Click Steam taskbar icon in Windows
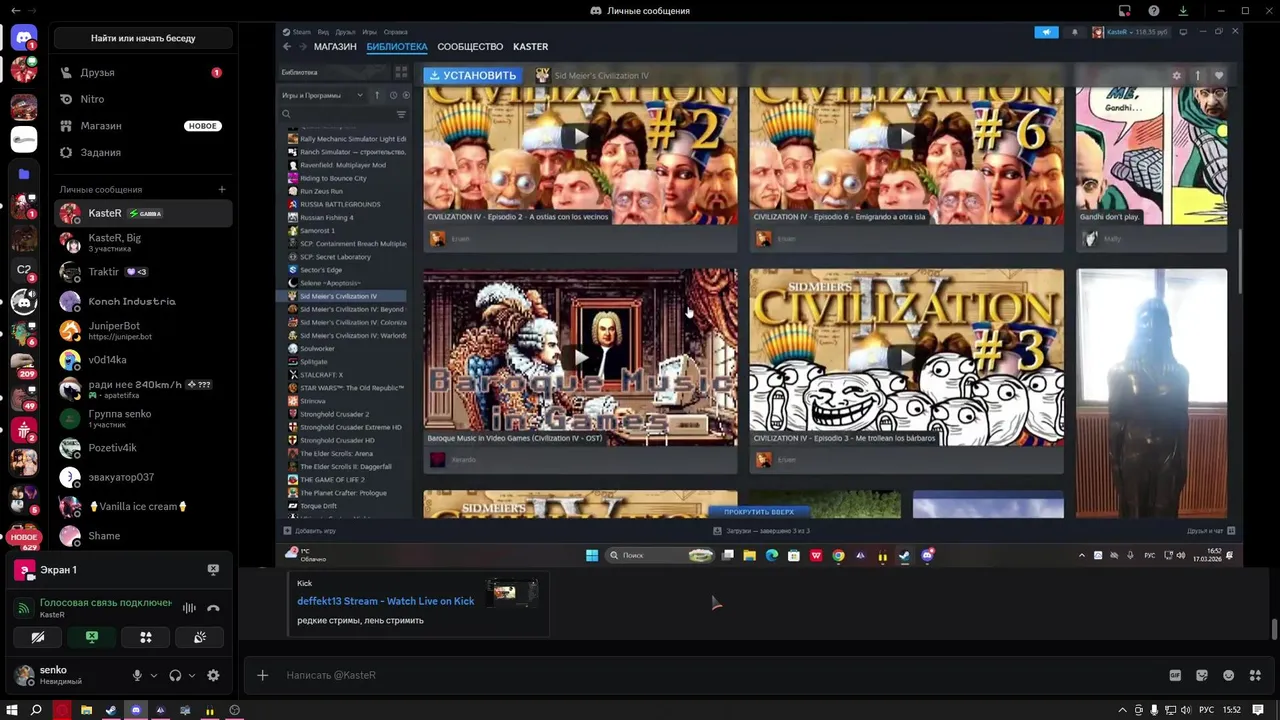This screenshot has width=1280, height=720. pyautogui.click(x=111, y=710)
